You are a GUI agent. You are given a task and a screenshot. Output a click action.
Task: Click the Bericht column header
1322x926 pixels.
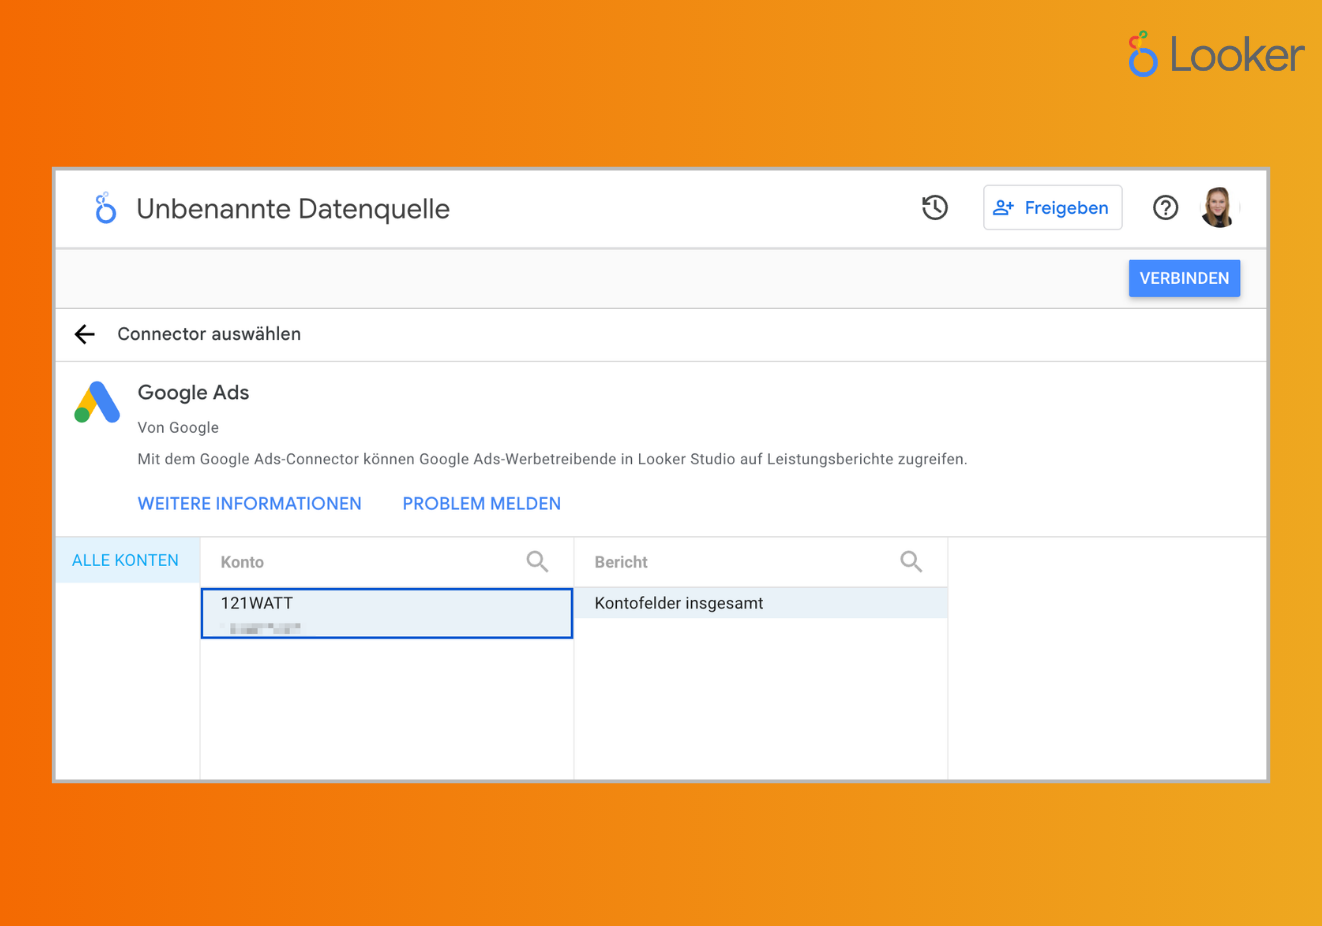coord(621,562)
